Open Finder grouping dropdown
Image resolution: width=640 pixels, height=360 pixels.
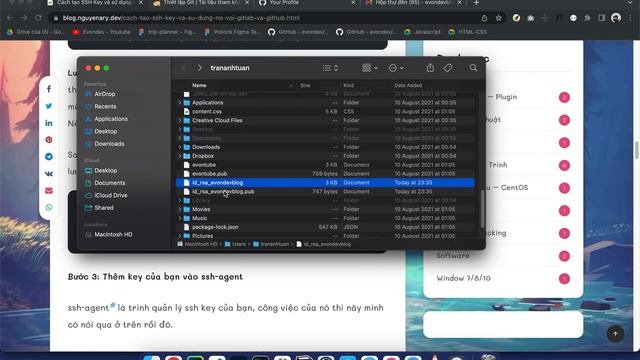pos(370,68)
